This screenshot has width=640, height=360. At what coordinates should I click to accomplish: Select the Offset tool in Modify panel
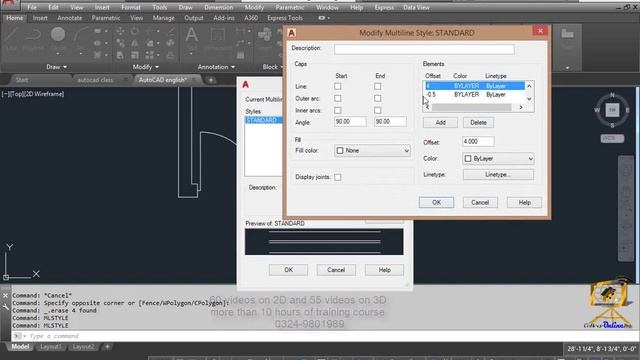[171, 55]
